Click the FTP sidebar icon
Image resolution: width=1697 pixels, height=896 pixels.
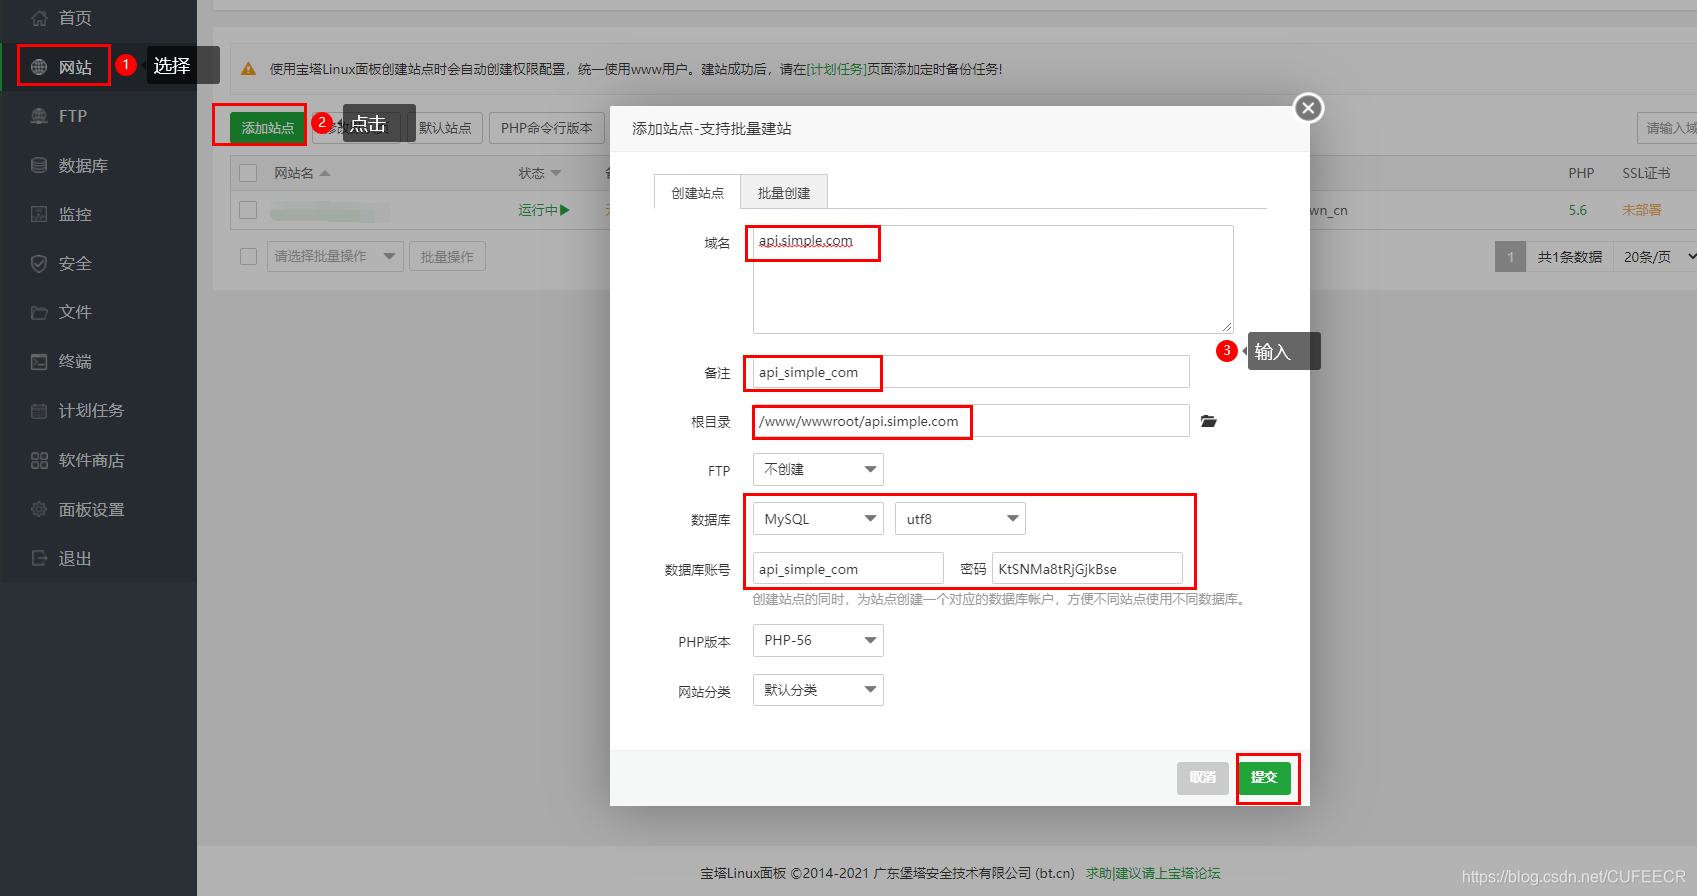[39, 116]
